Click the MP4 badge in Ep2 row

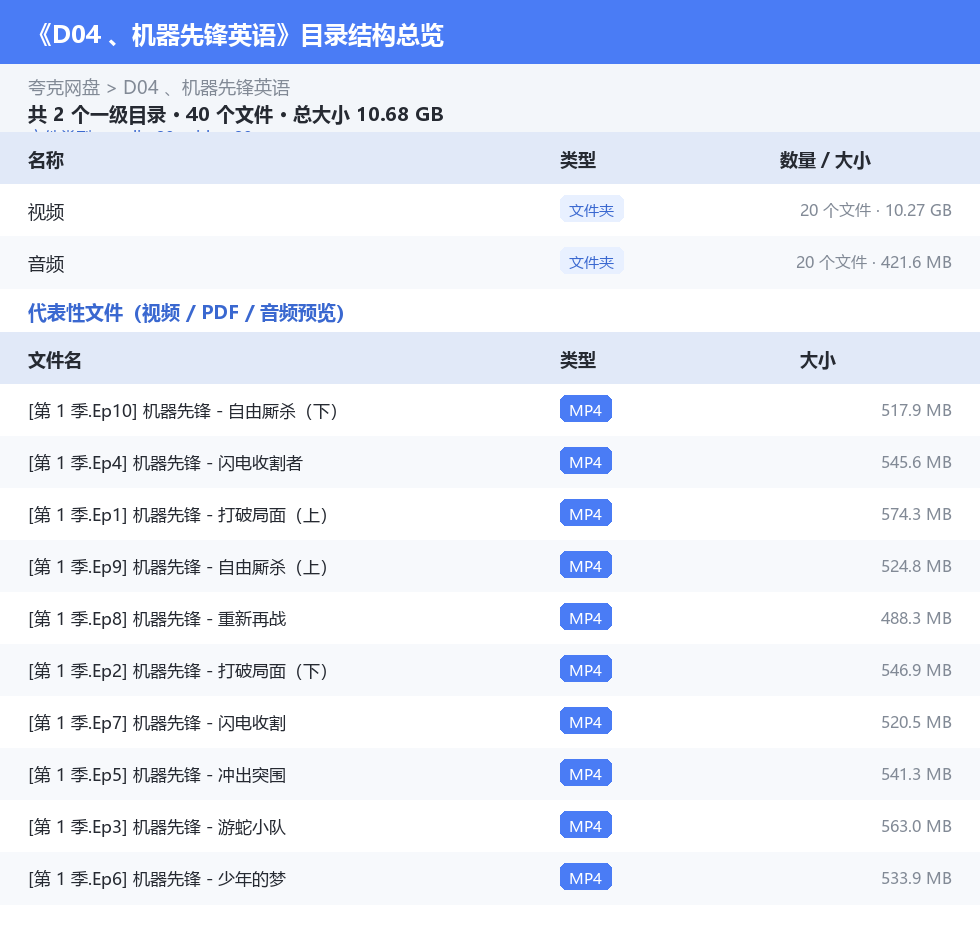586,669
